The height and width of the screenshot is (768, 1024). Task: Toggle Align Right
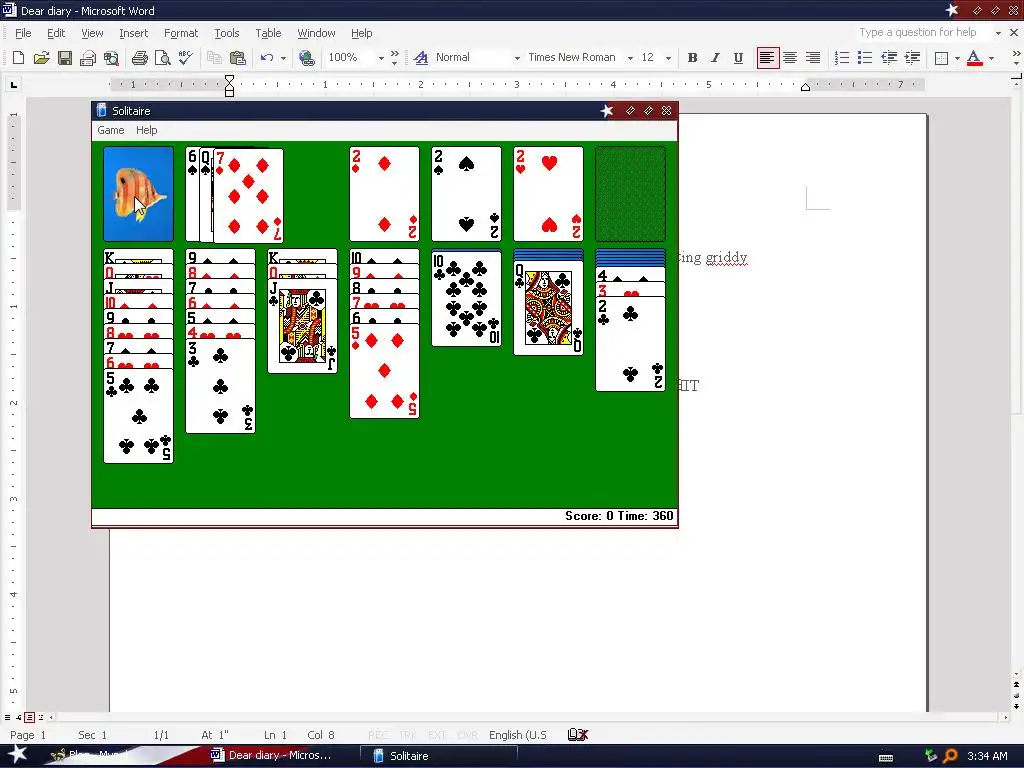click(x=812, y=57)
